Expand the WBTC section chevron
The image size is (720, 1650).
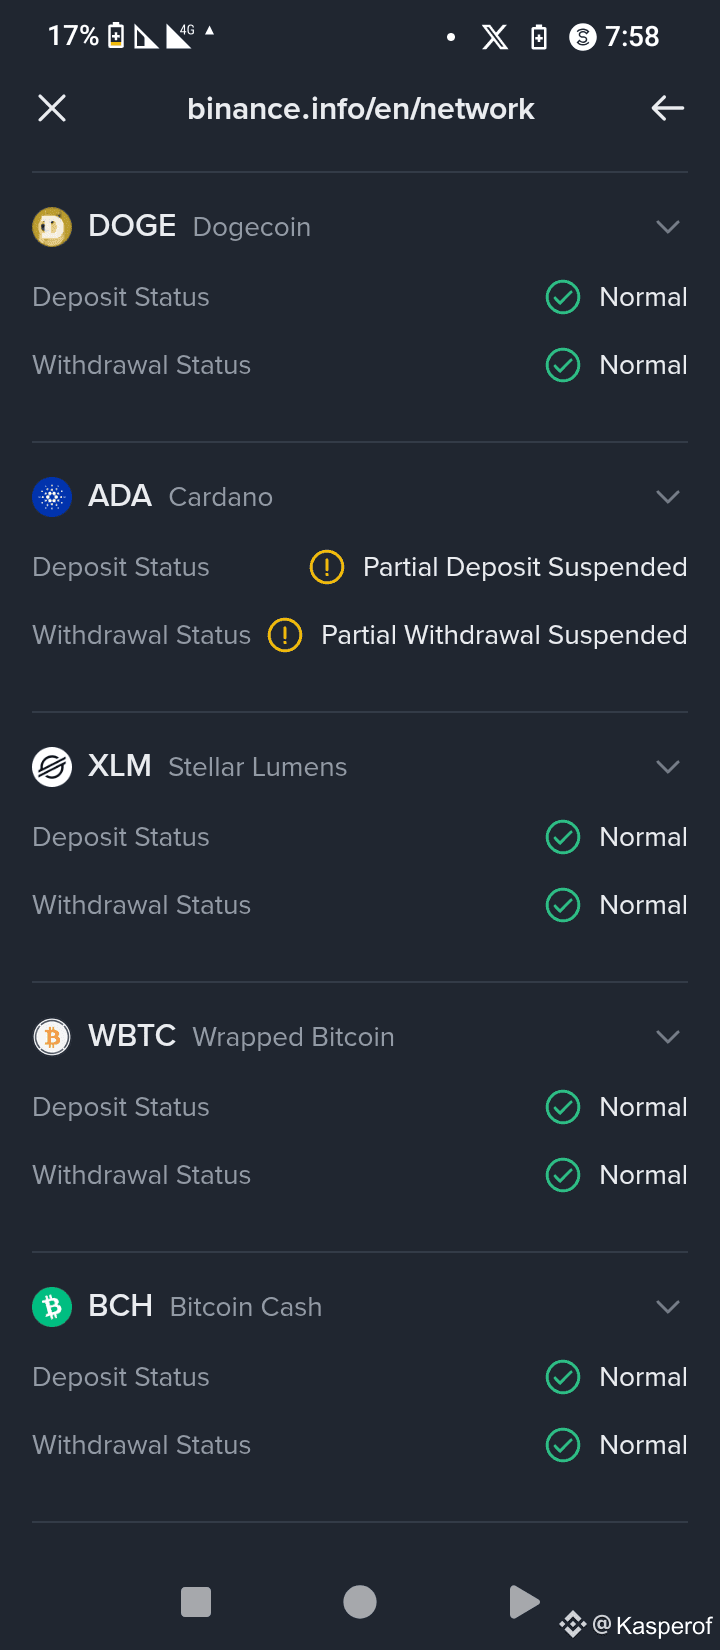click(x=667, y=1037)
